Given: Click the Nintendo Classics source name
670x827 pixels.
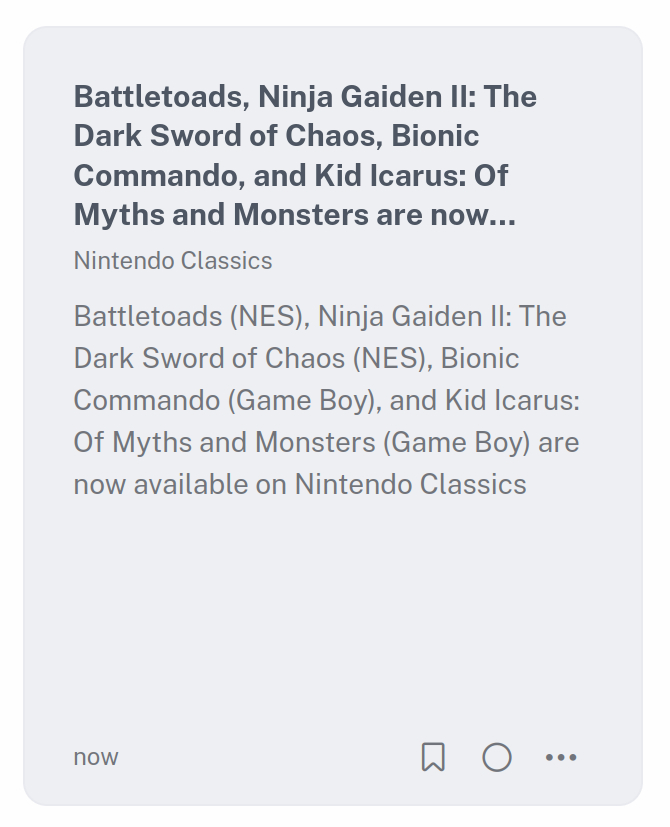Looking at the screenshot, I should 173,261.
